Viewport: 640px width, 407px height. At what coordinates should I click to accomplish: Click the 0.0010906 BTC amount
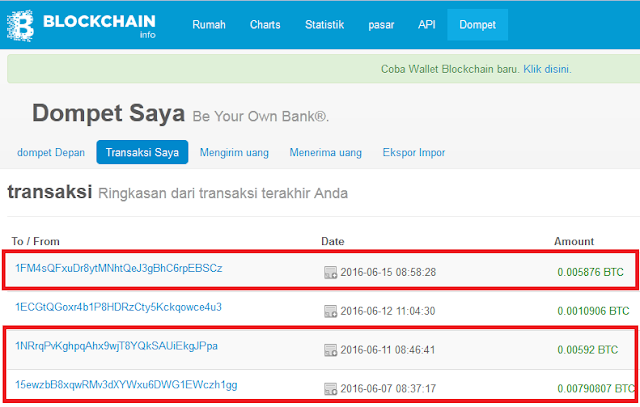[x=593, y=311]
